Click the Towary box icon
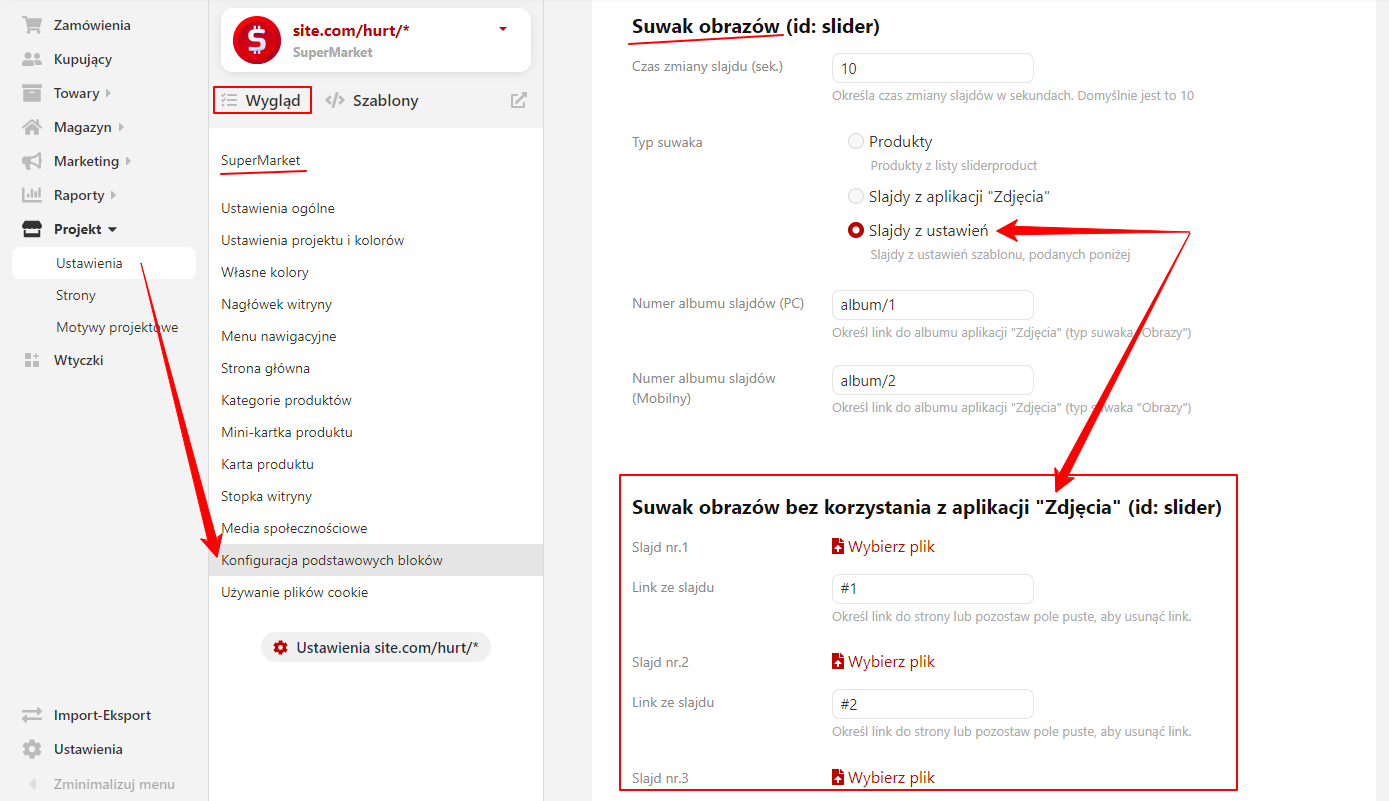Viewport: 1389px width, 801px height. [x=32, y=93]
